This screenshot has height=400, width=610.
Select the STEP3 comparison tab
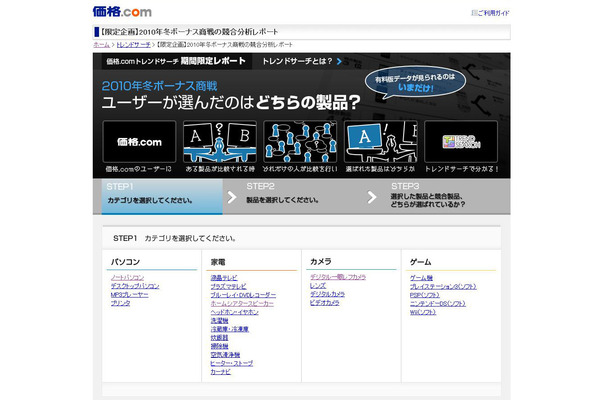(428, 195)
